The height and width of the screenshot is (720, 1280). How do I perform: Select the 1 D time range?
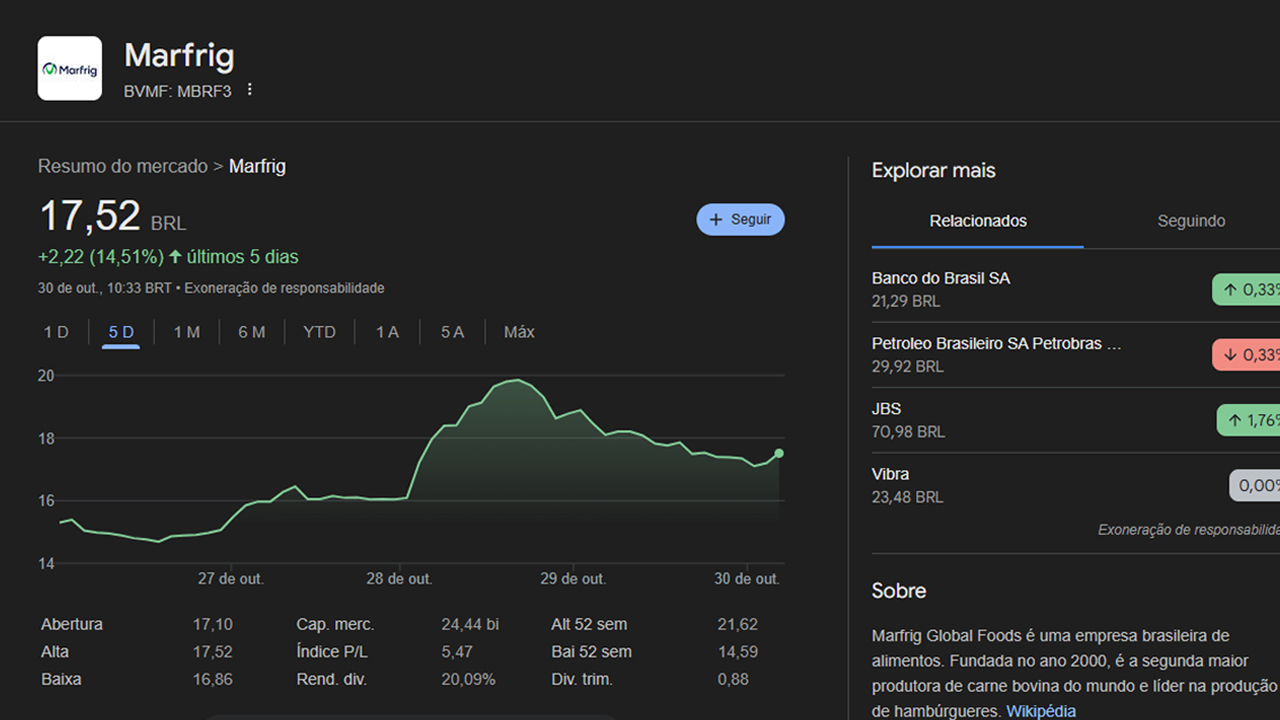(56, 332)
